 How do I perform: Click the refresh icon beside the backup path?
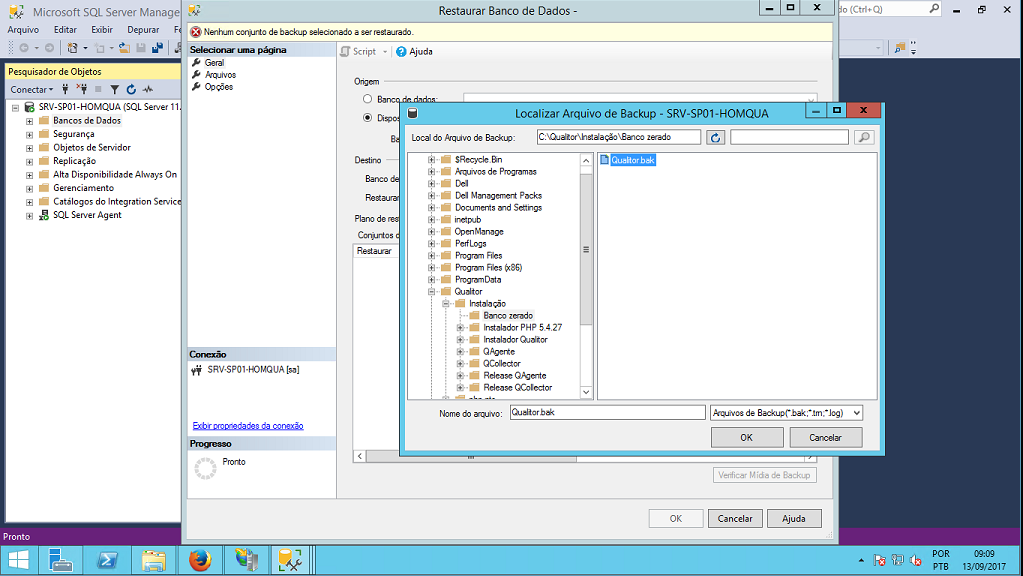click(715, 137)
